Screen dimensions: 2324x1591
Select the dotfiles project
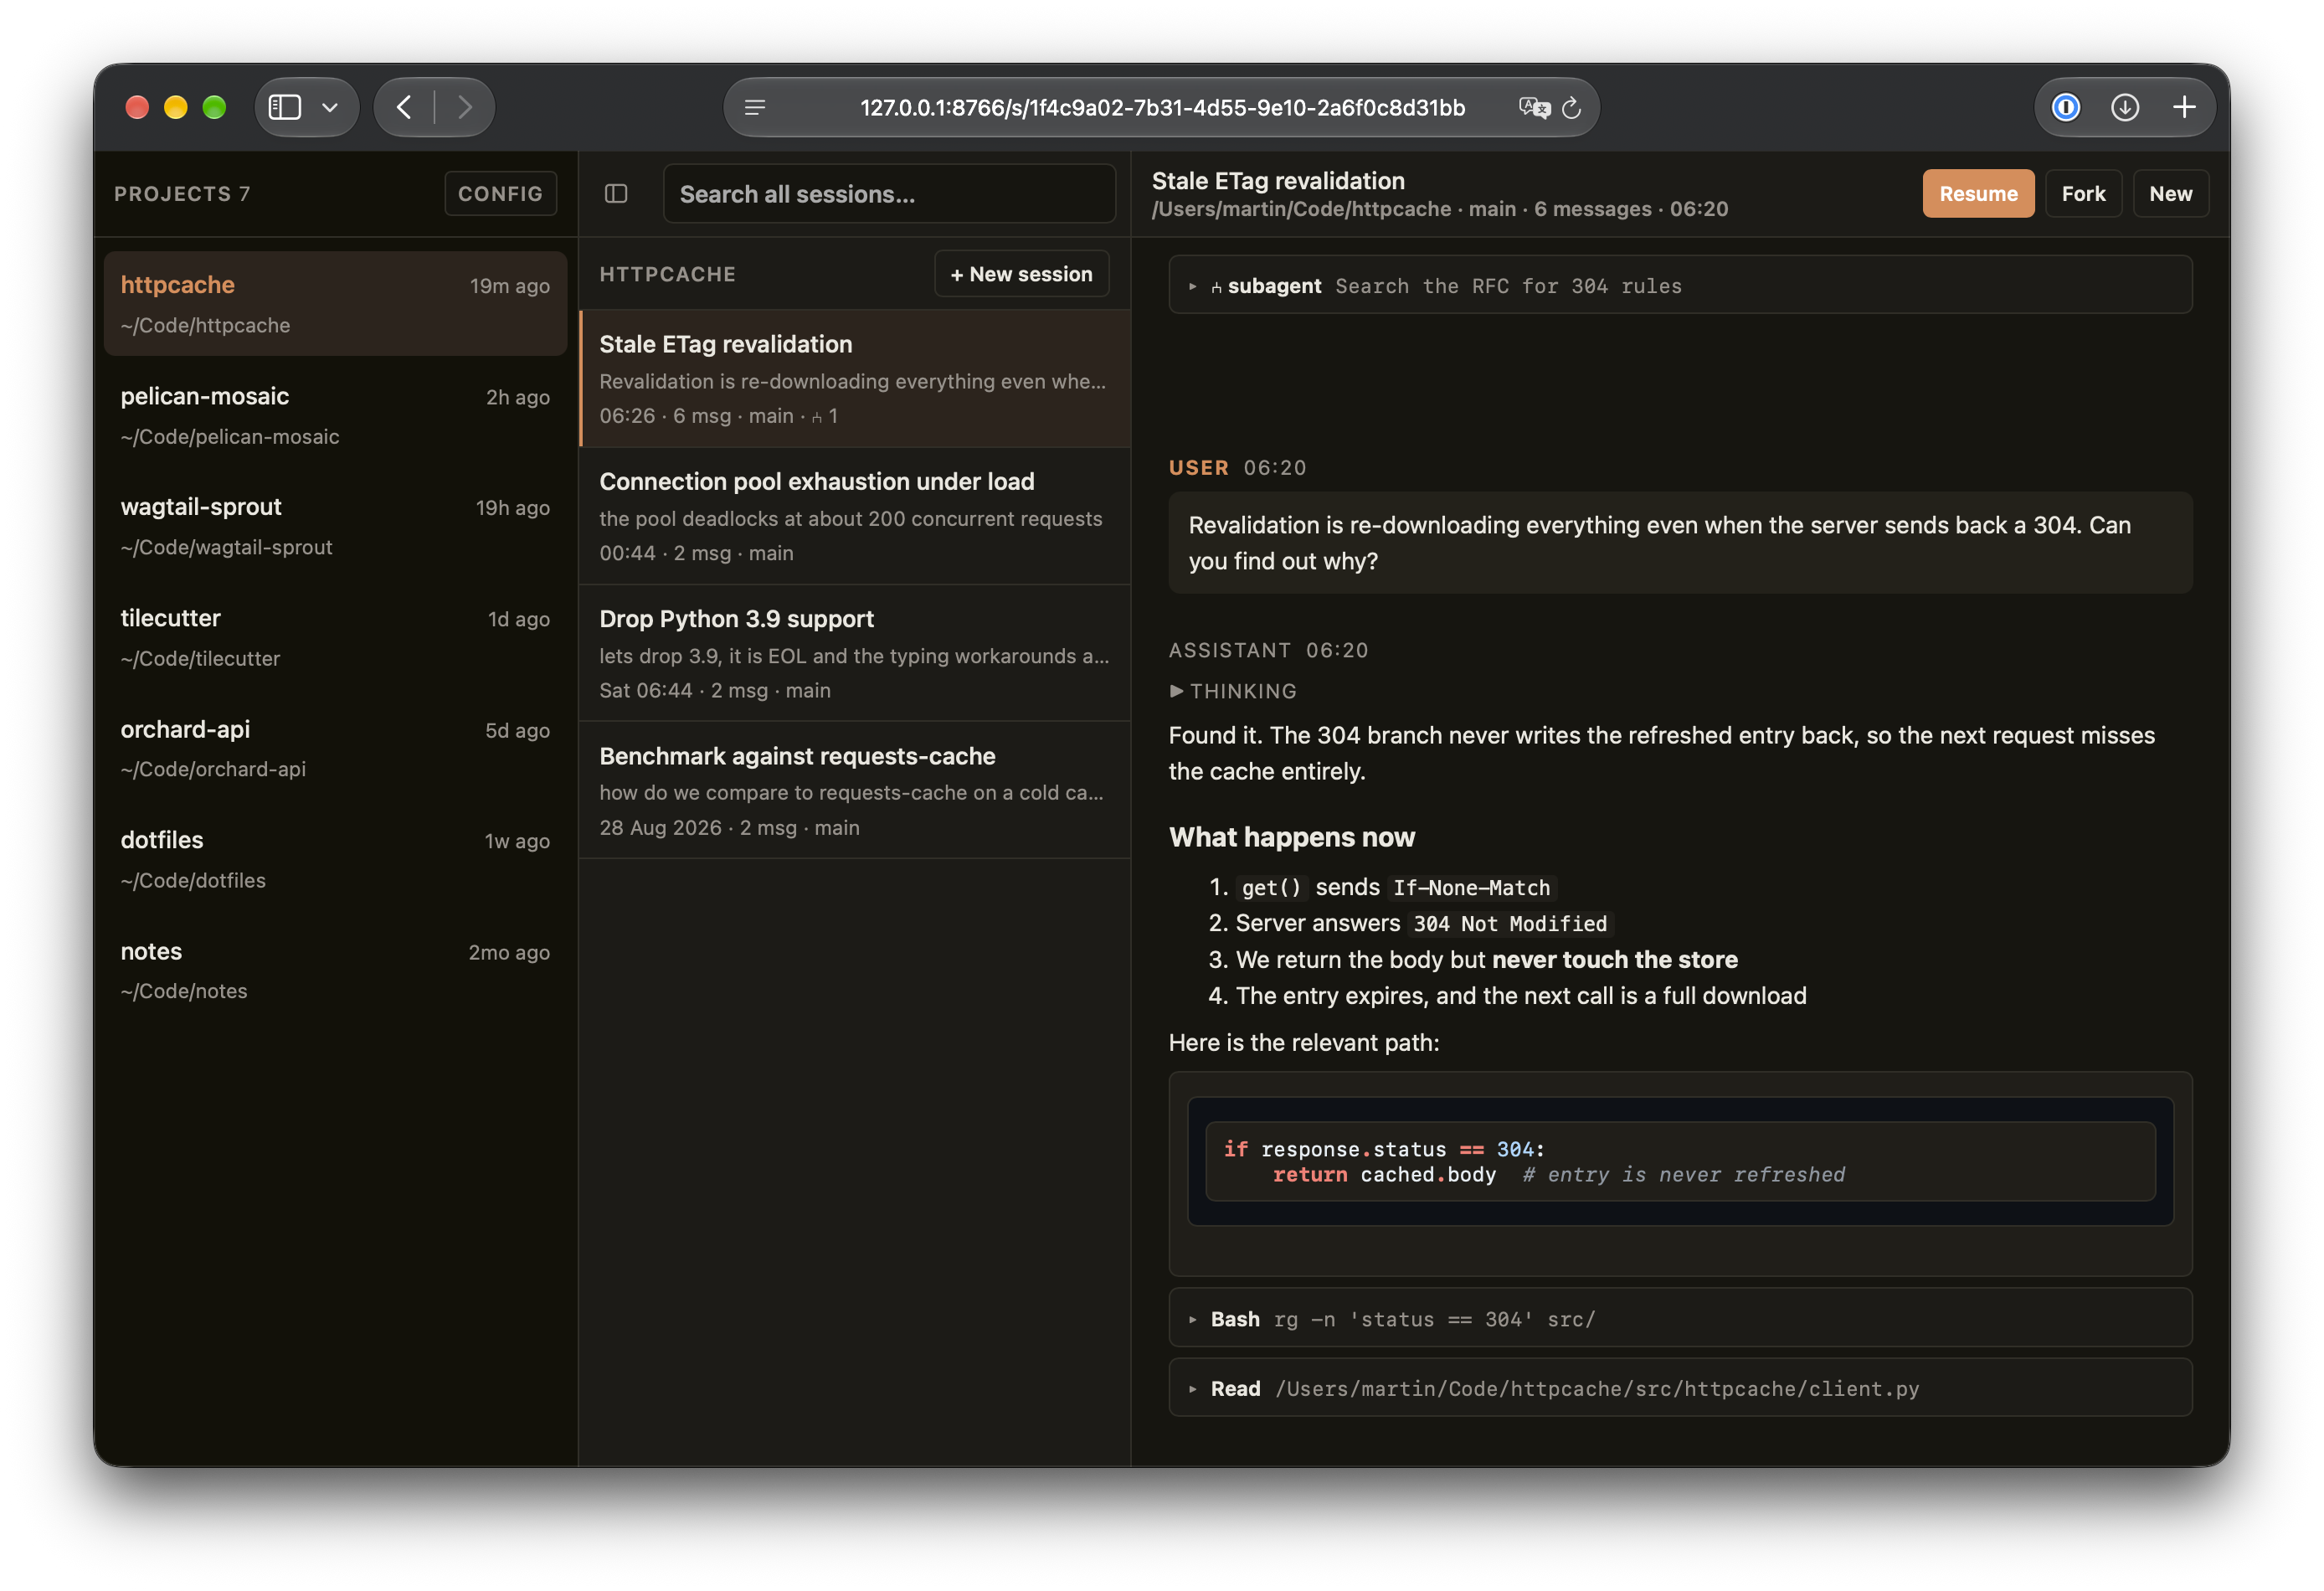(335, 859)
